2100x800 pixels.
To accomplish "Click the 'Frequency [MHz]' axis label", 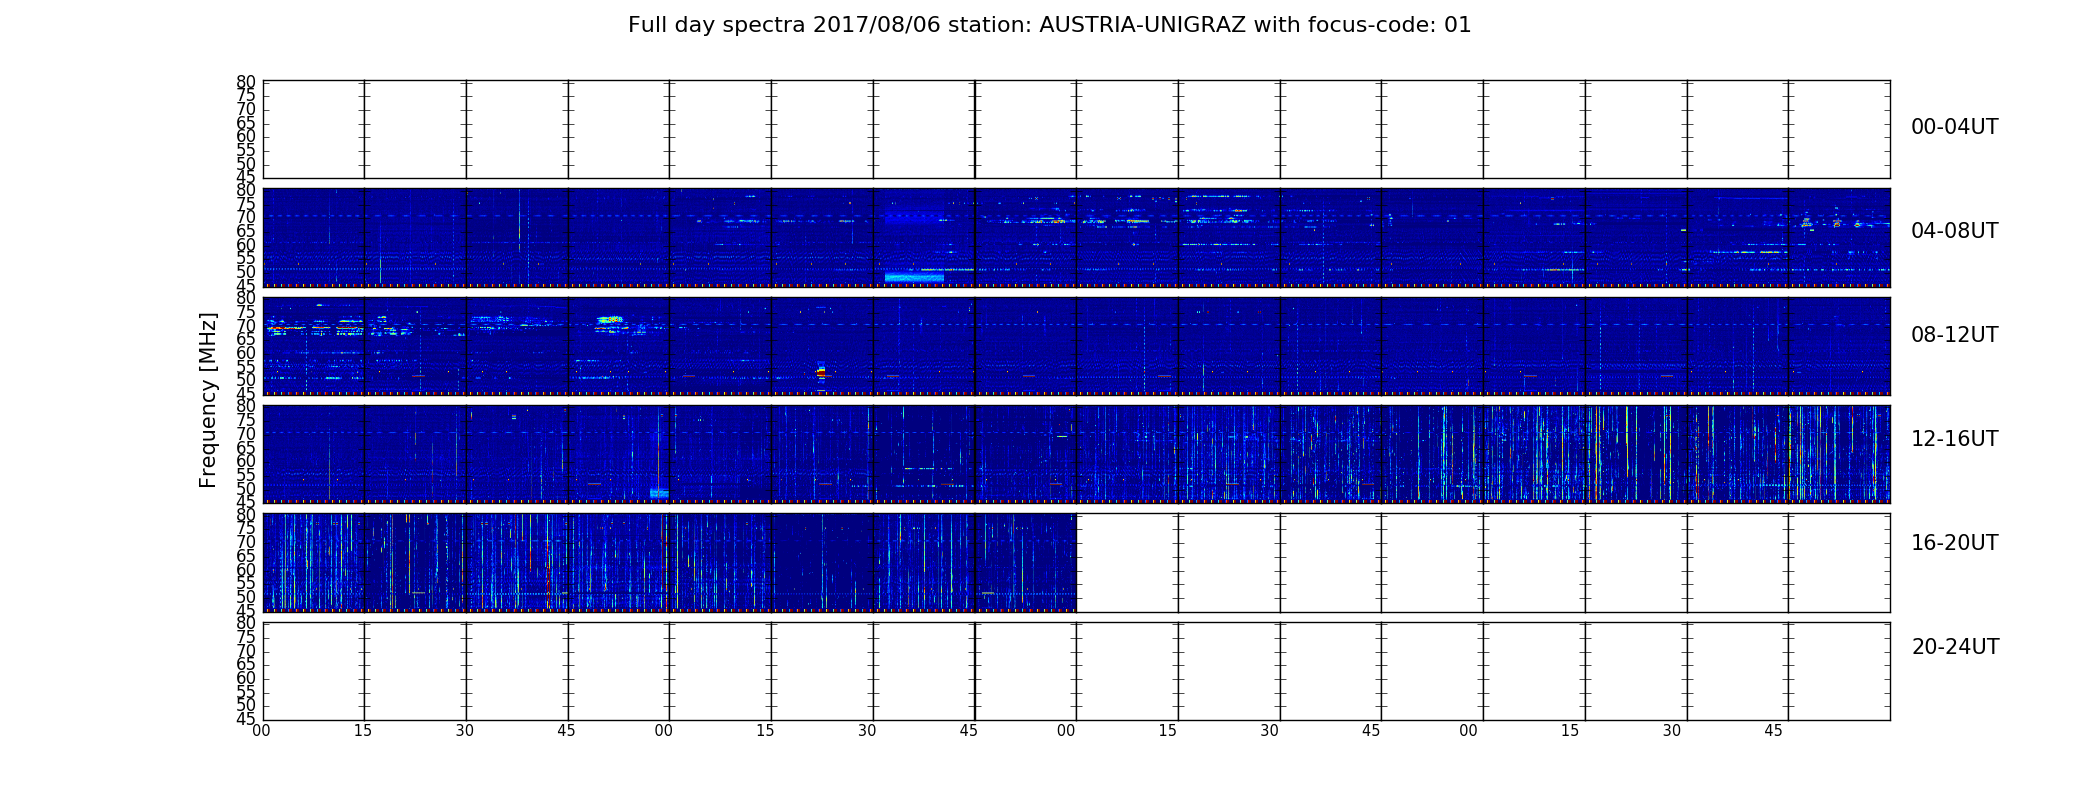I will (208, 400).
